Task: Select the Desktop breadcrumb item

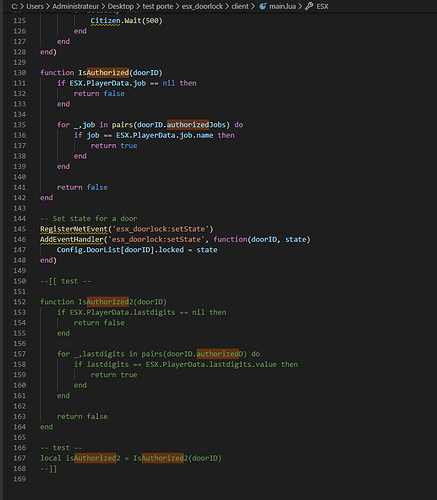Action: (x=120, y=6)
